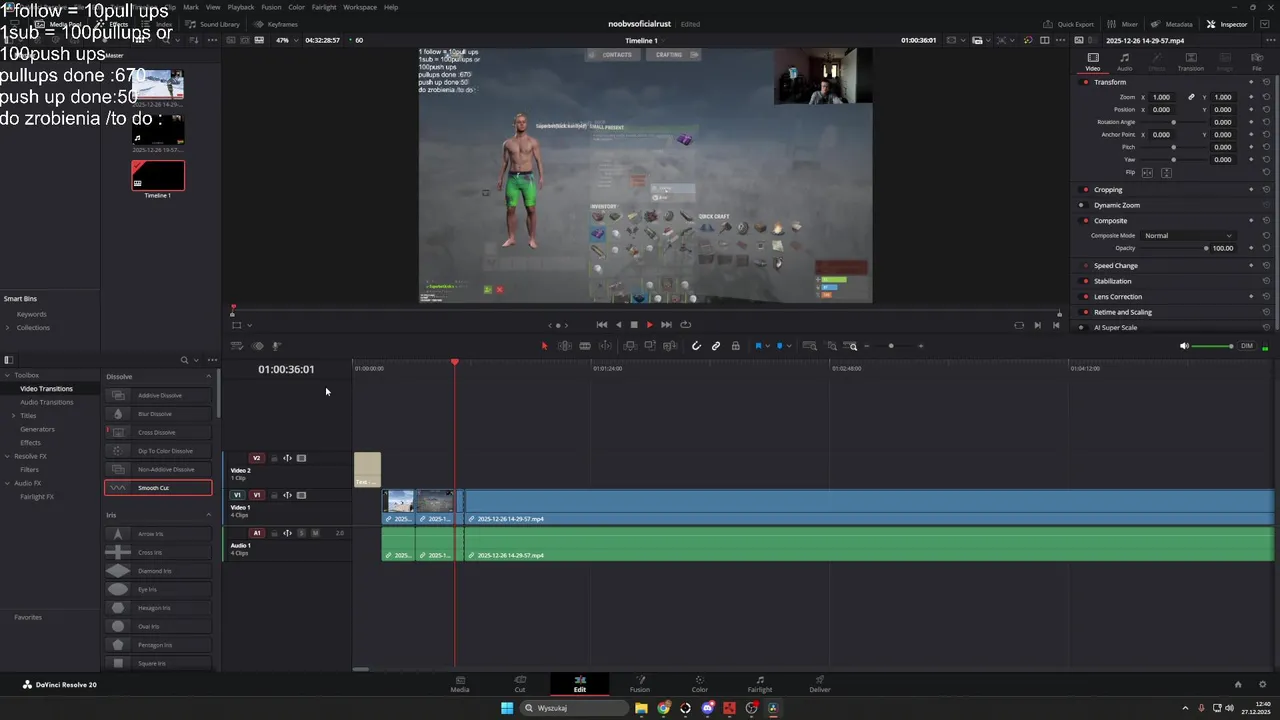Flip horizontally in the Transform section

pos(1147,172)
